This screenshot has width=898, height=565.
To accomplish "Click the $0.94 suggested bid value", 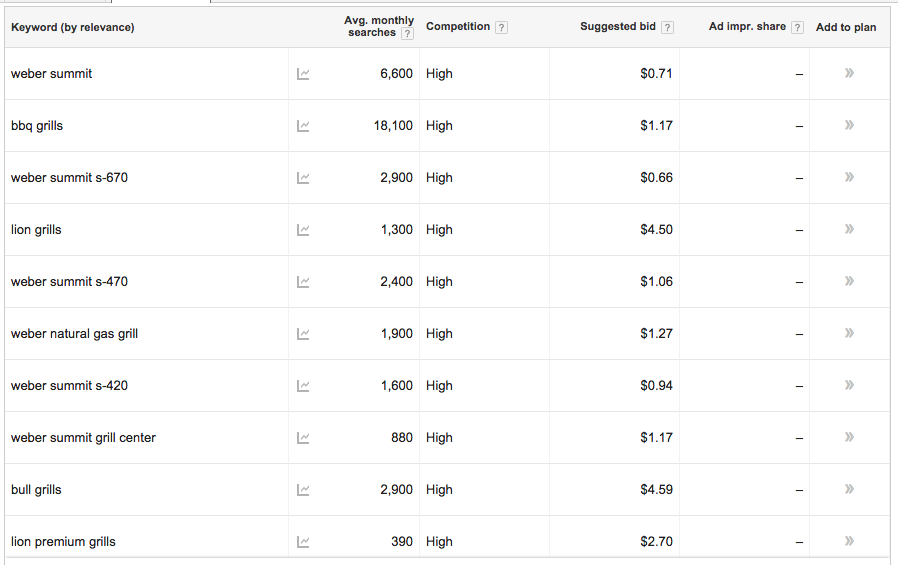I will click(656, 386).
